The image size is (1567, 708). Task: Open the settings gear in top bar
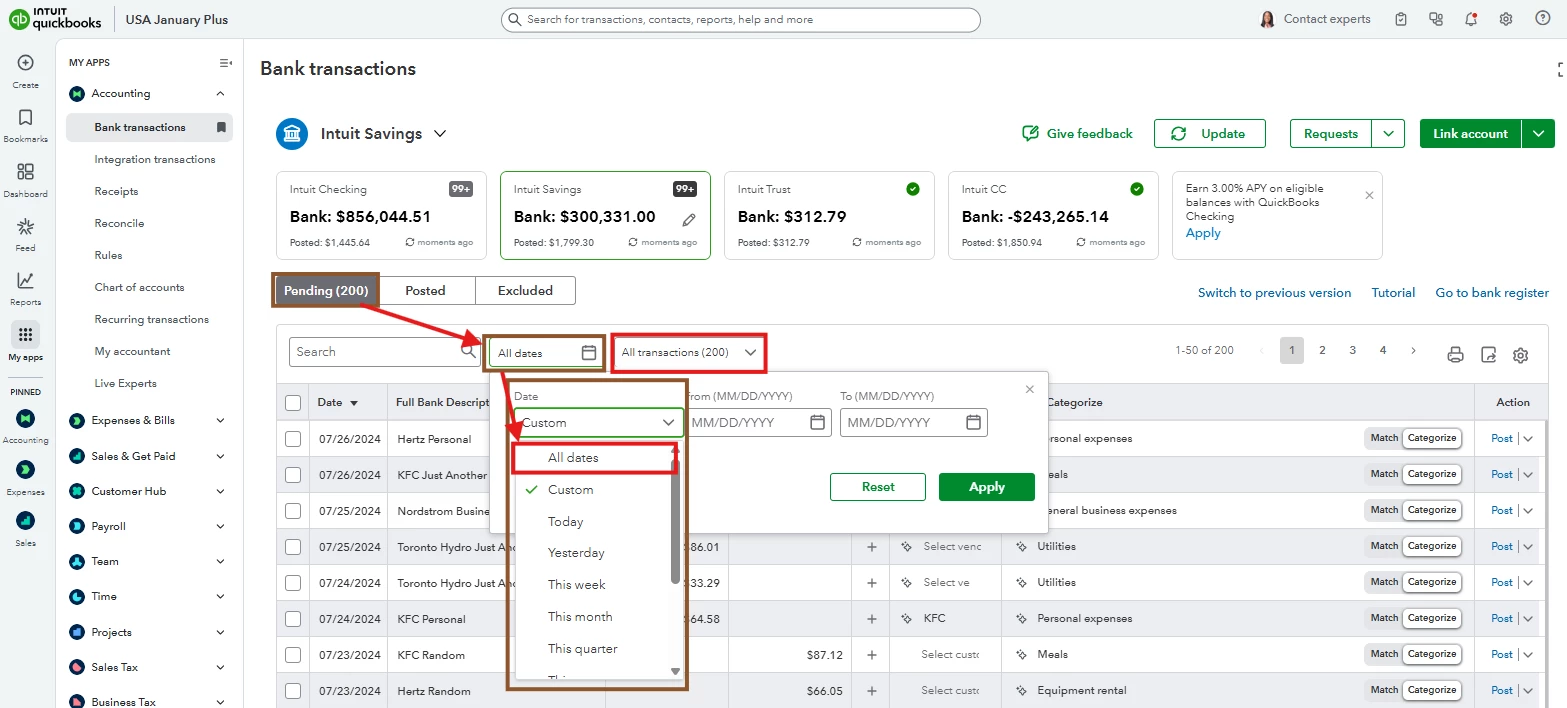point(1506,19)
